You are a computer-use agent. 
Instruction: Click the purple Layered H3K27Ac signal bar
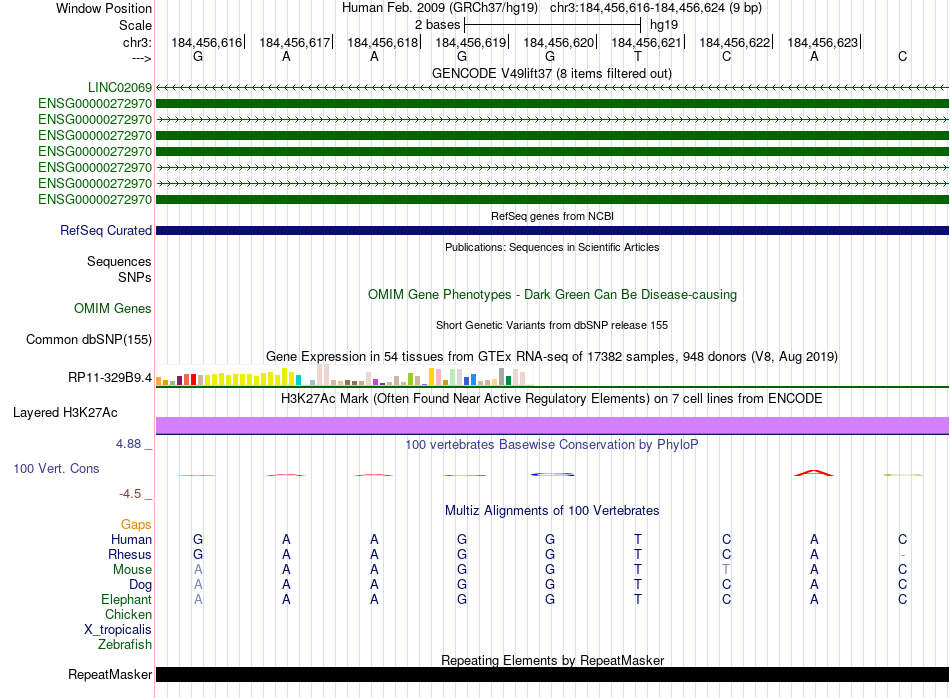pyautogui.click(x=551, y=425)
